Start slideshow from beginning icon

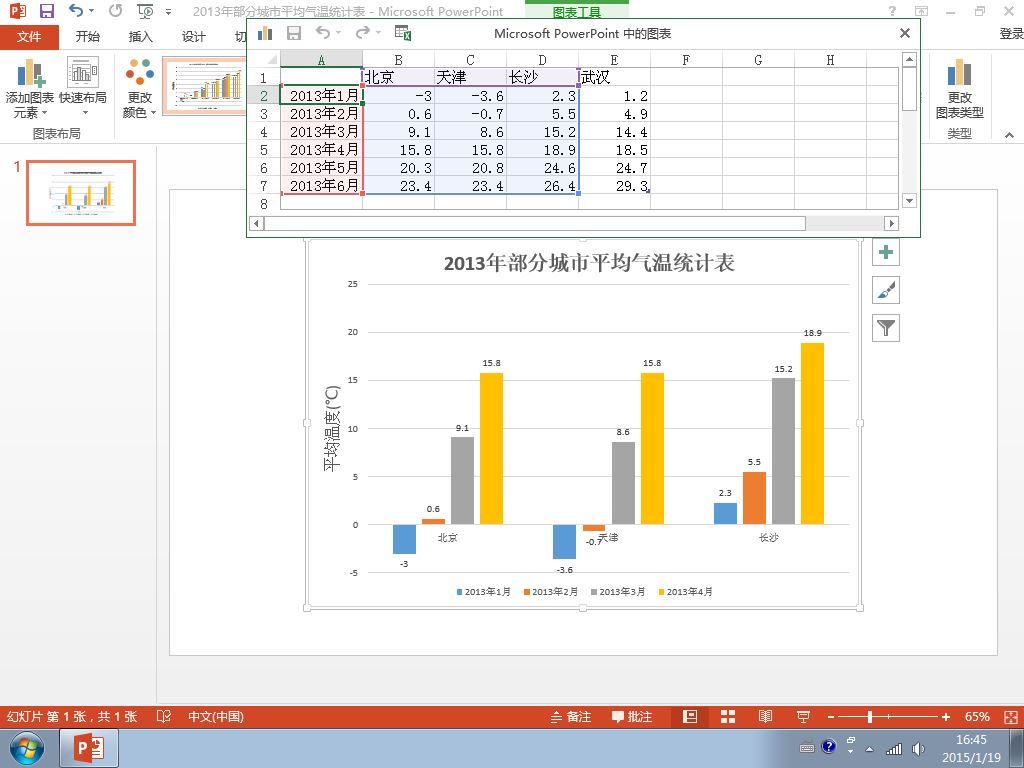click(x=145, y=11)
